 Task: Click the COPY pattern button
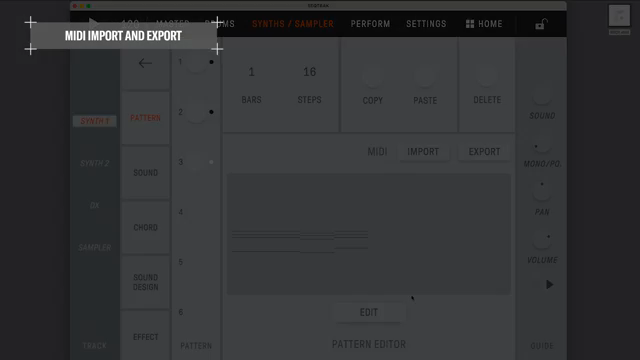(373, 77)
